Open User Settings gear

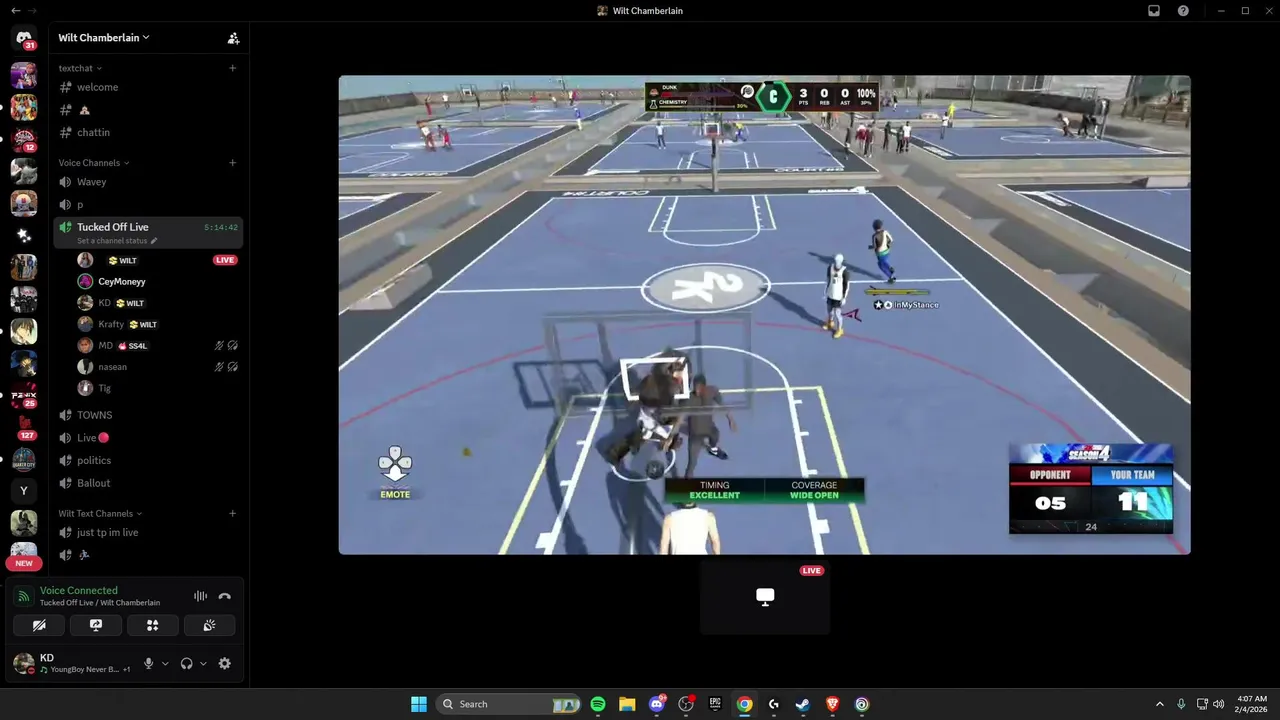[224, 663]
